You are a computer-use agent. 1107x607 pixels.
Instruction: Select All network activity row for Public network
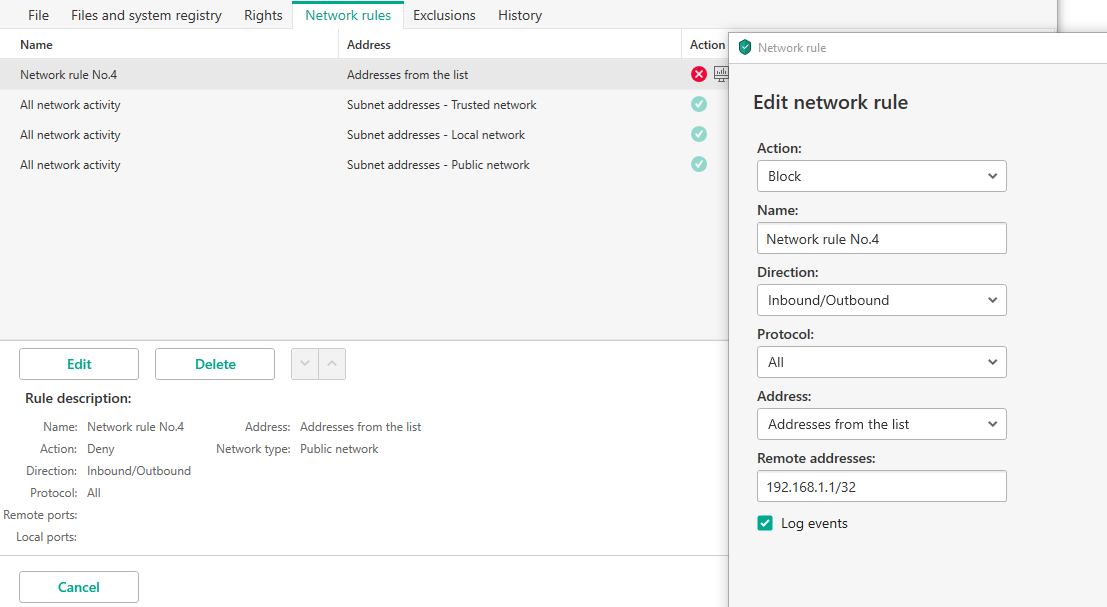click(x=364, y=164)
